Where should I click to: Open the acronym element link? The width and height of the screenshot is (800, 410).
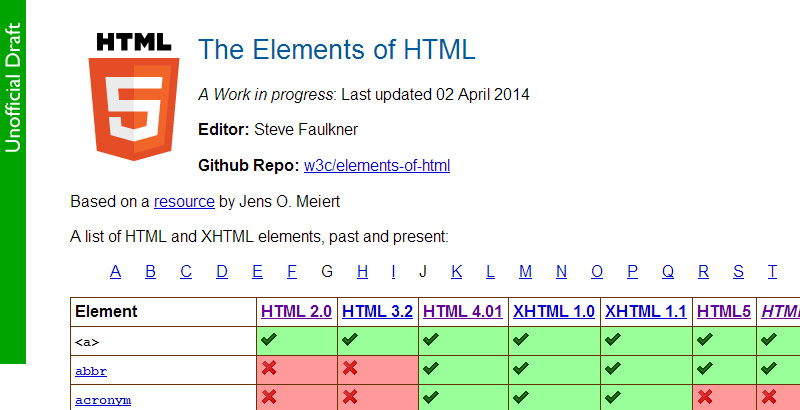103,400
